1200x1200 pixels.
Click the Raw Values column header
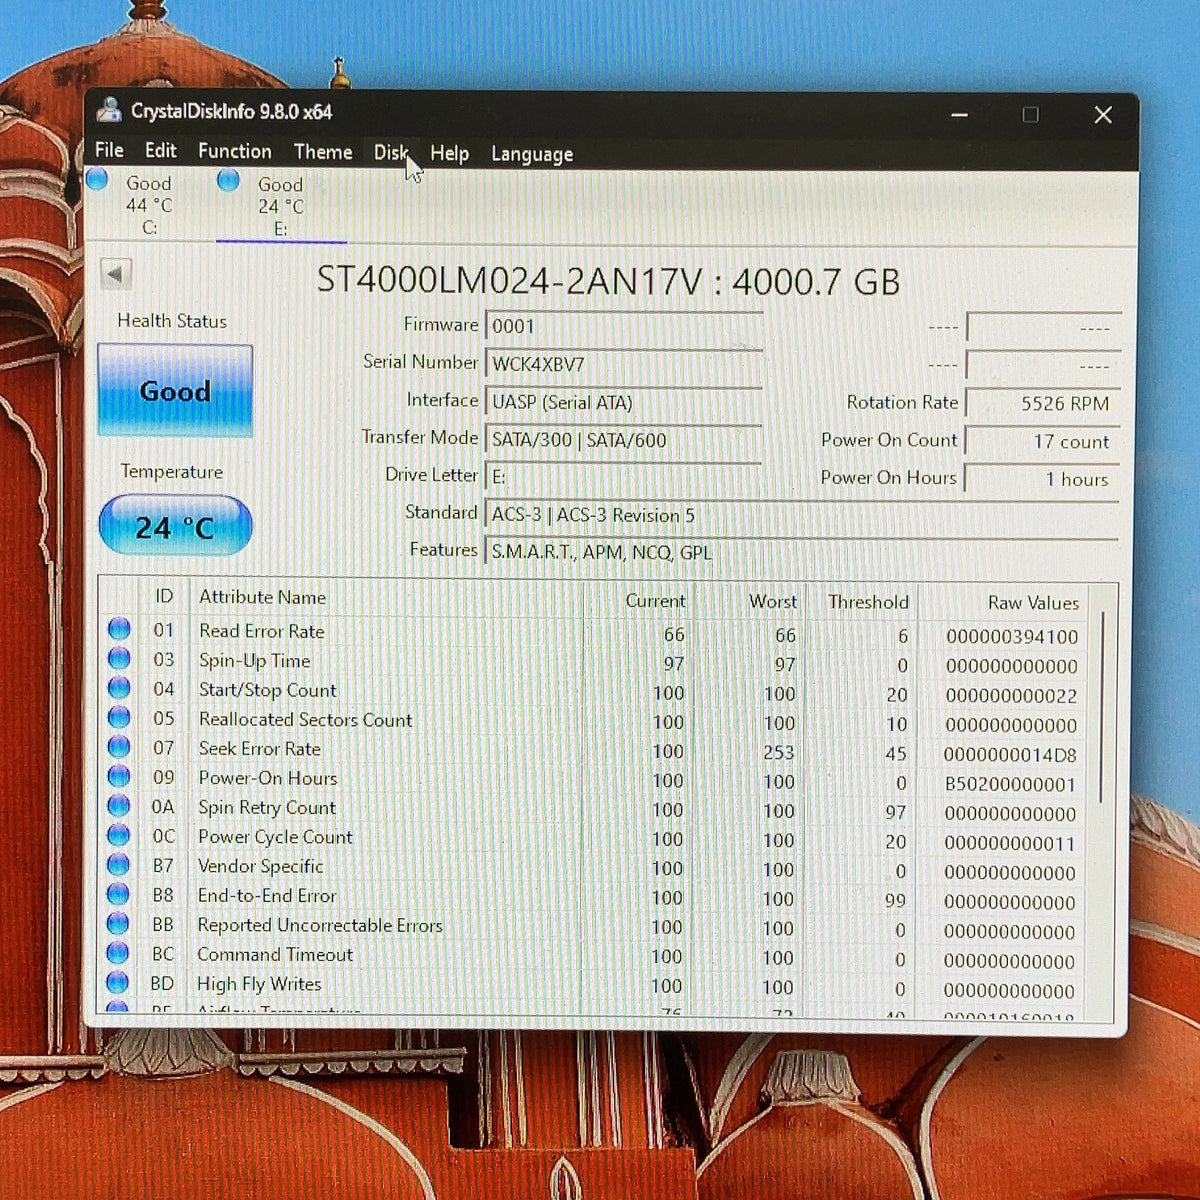pos(1033,603)
